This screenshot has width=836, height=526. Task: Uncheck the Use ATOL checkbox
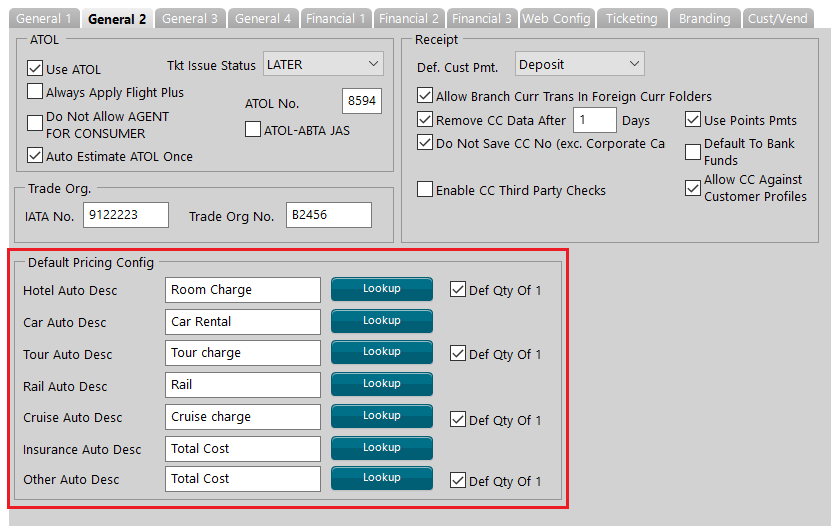pos(35,68)
